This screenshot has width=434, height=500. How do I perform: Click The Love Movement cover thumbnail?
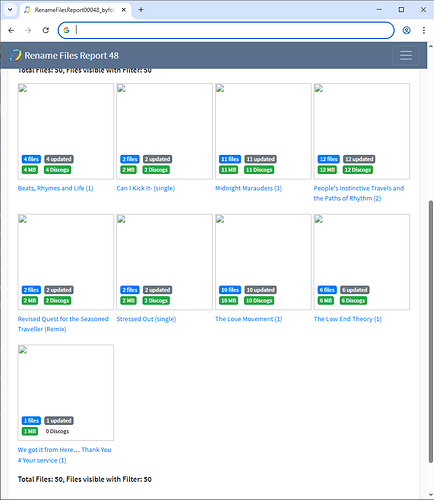(x=263, y=262)
